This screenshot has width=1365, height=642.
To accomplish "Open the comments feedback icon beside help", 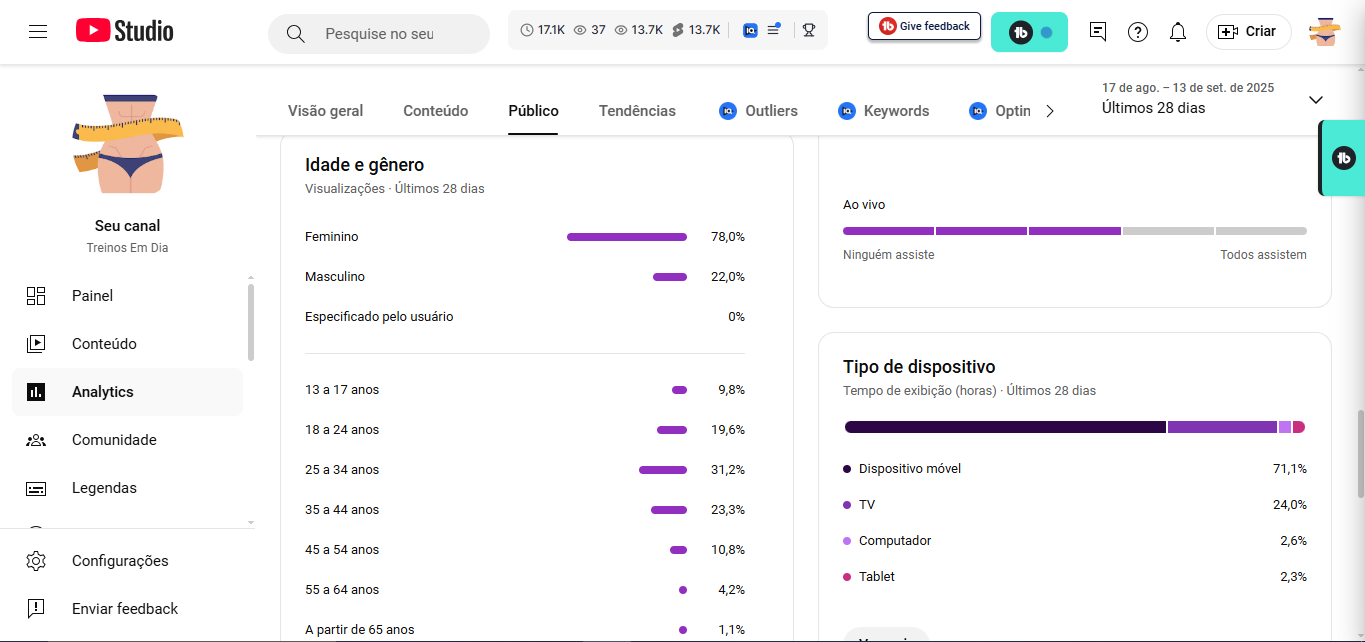I will (x=1098, y=32).
